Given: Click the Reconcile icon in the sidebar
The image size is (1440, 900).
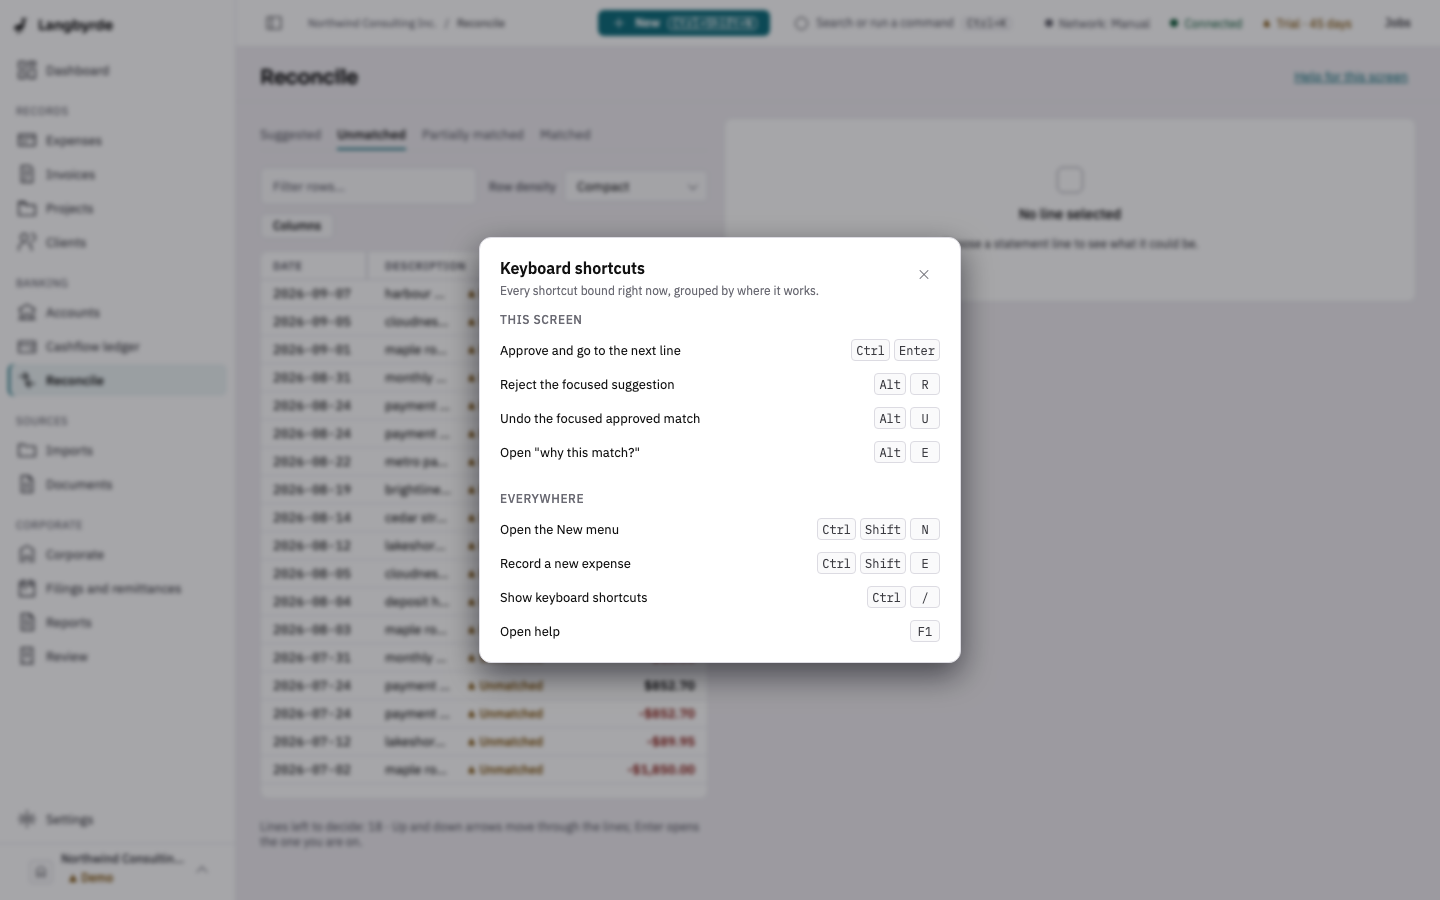Looking at the screenshot, I should tap(27, 380).
